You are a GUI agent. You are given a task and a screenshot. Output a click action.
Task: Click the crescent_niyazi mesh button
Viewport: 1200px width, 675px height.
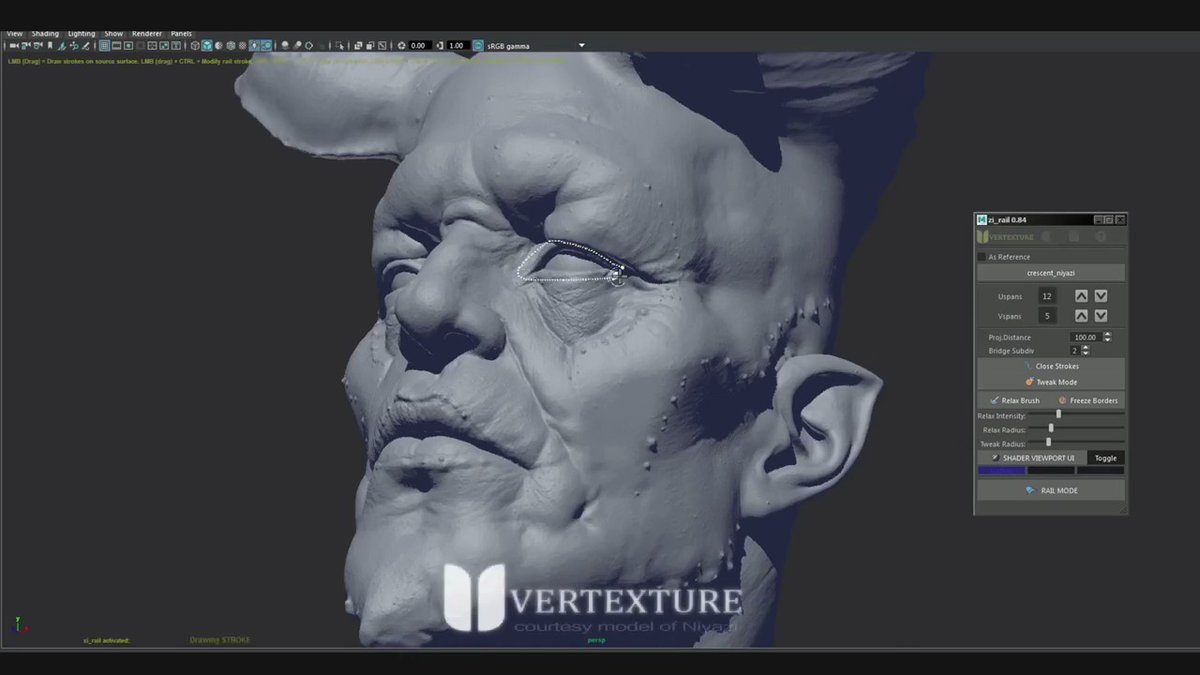tap(1050, 273)
